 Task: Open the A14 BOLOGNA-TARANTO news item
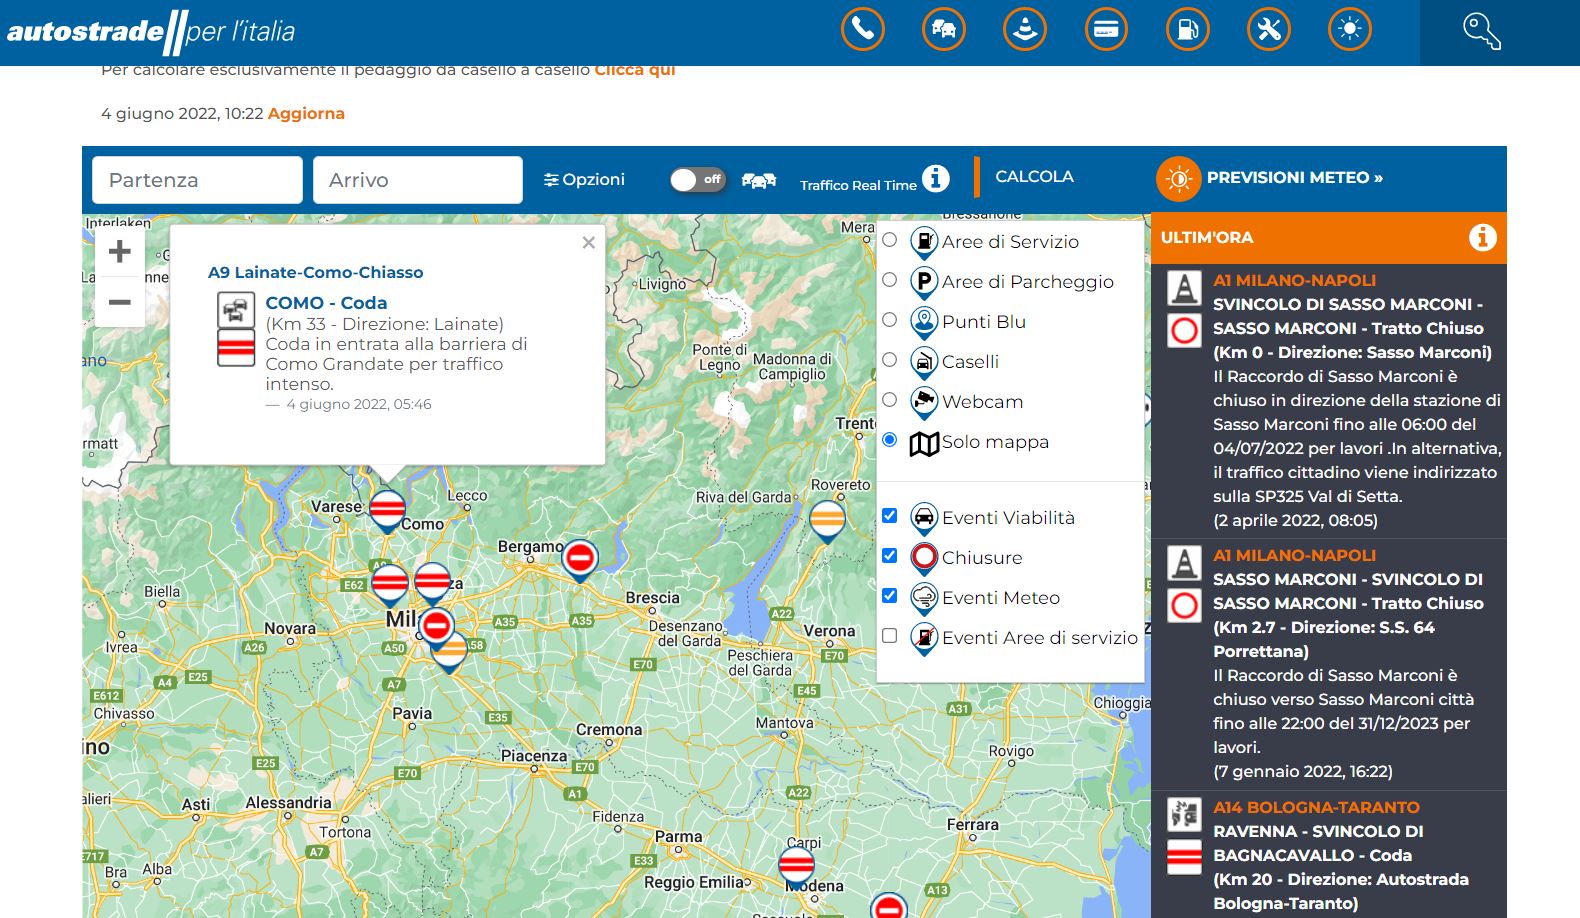pos(1315,807)
